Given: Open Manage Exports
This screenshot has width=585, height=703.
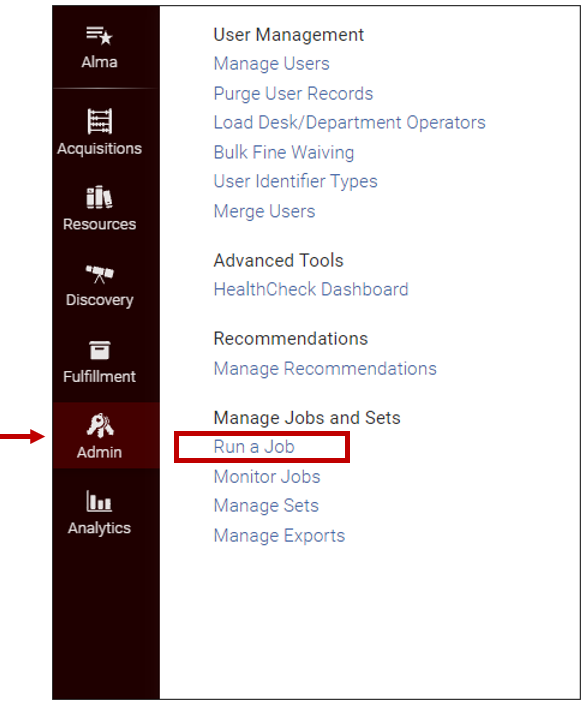Looking at the screenshot, I should point(279,536).
